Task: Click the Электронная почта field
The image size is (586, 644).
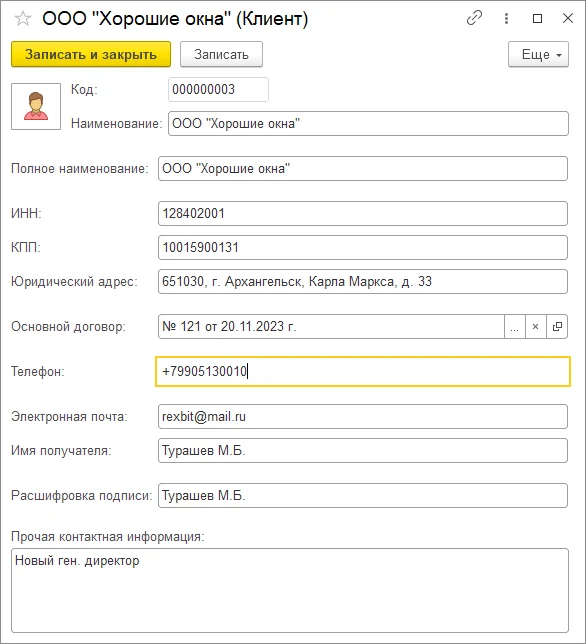Action: pyautogui.click(x=363, y=416)
